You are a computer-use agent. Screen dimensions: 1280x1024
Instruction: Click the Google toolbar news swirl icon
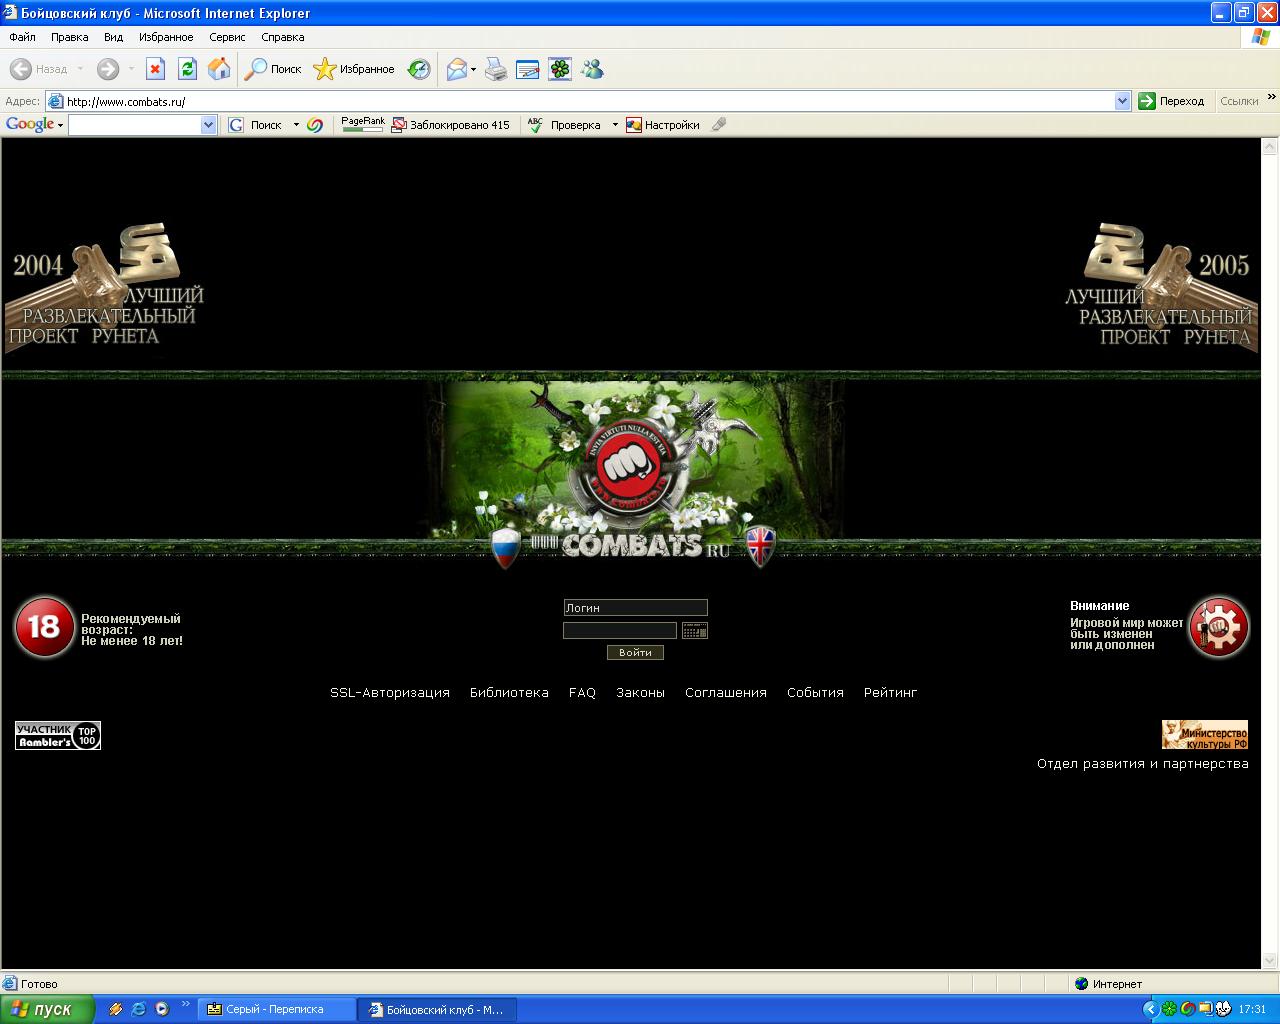pos(315,125)
